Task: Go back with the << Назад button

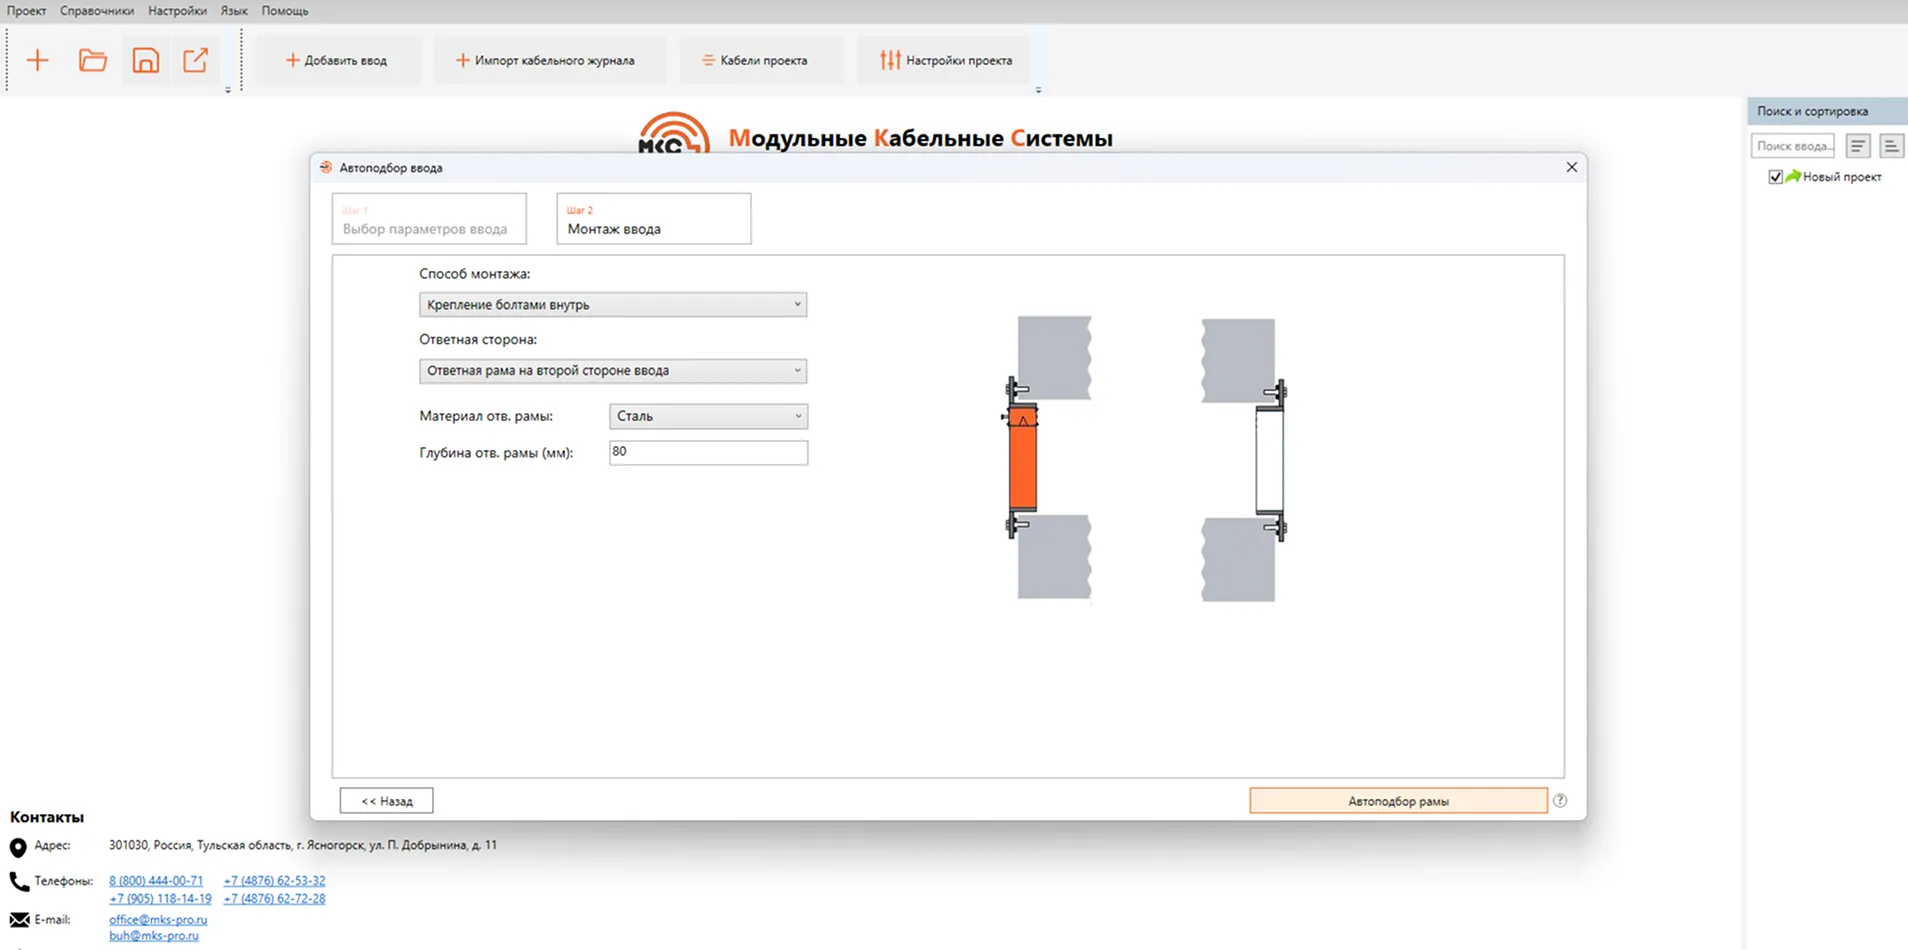Action: 387,801
